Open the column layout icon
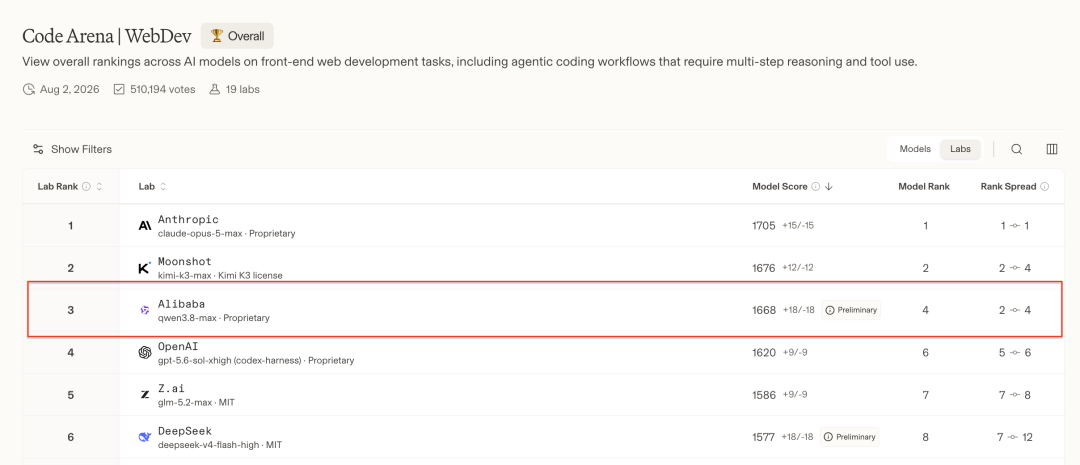The image size is (1080, 465). (x=1052, y=149)
